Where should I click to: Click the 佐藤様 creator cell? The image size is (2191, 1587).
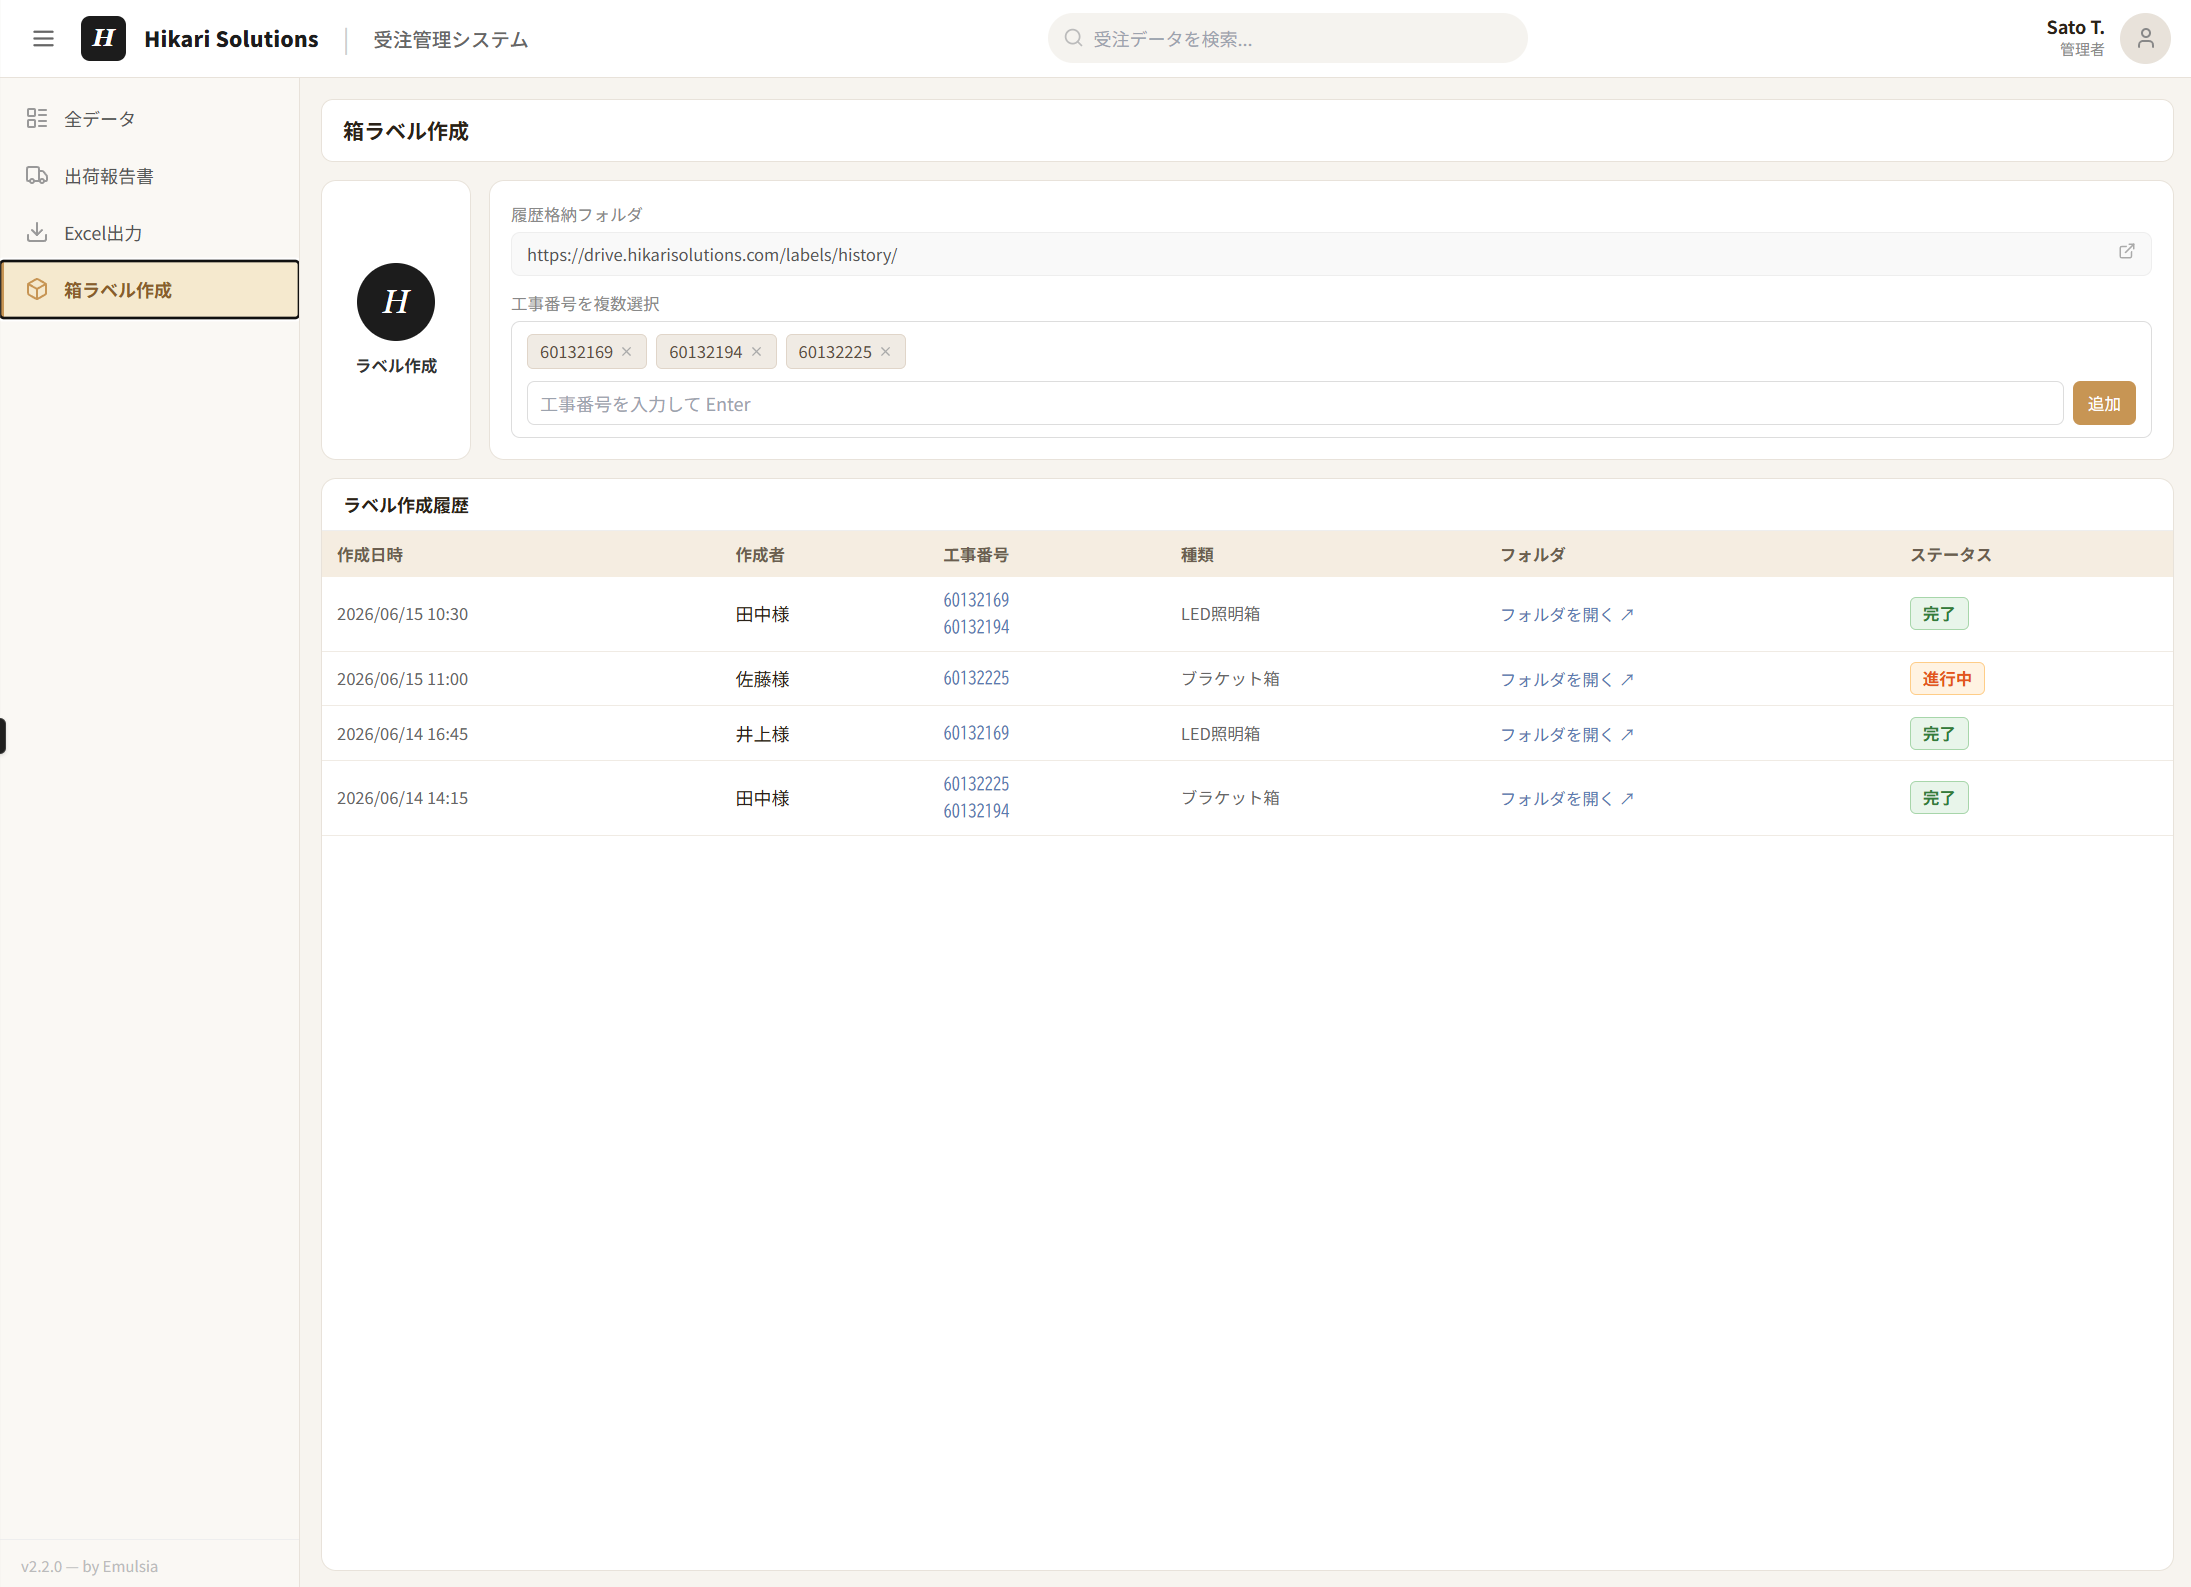pyautogui.click(x=763, y=679)
